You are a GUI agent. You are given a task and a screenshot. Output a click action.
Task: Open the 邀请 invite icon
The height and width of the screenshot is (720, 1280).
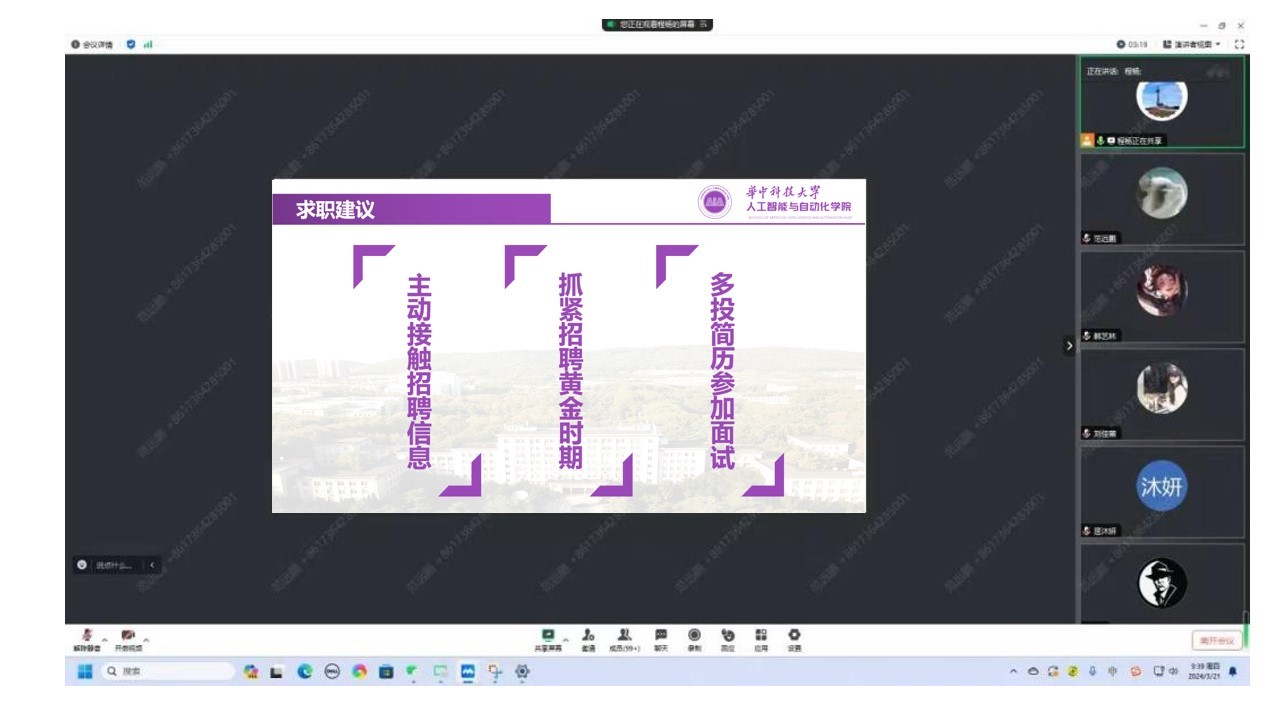coord(588,638)
